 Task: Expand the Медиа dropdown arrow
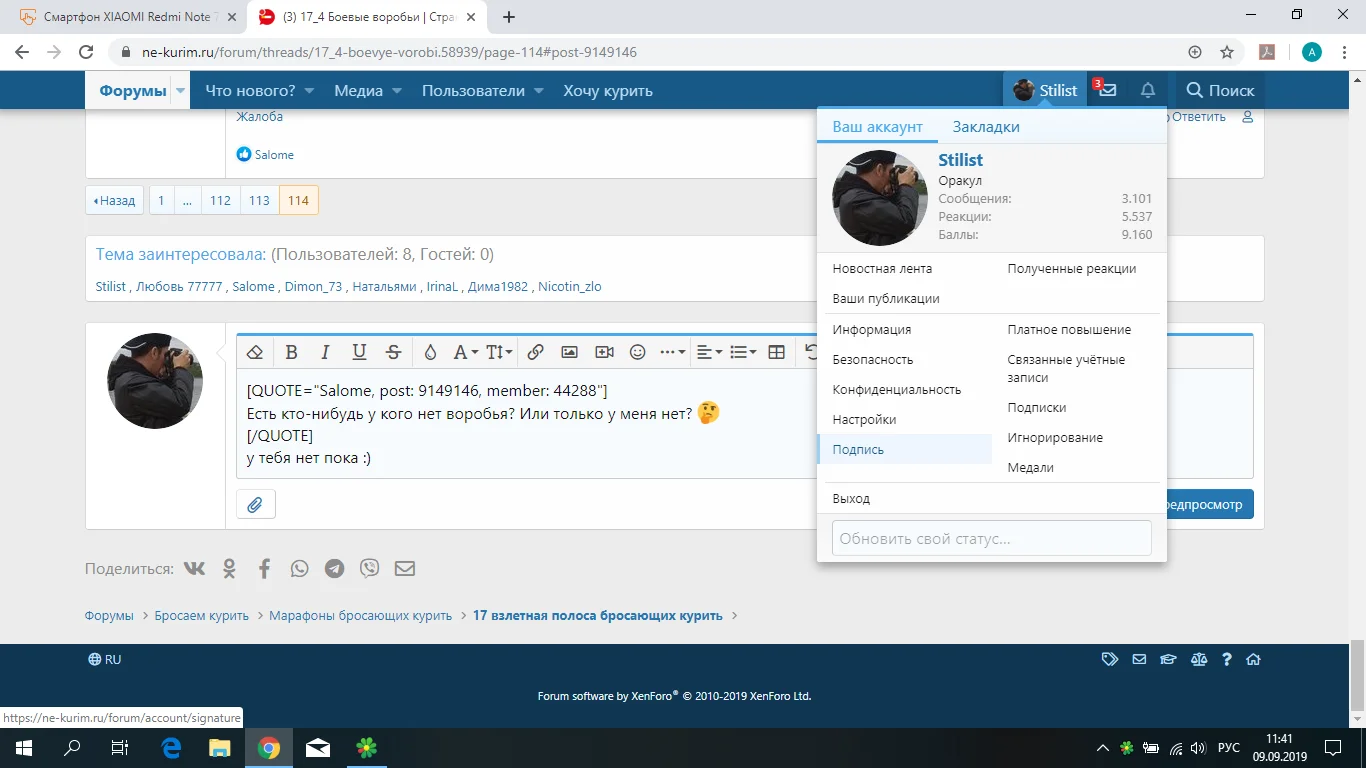[x=396, y=90]
